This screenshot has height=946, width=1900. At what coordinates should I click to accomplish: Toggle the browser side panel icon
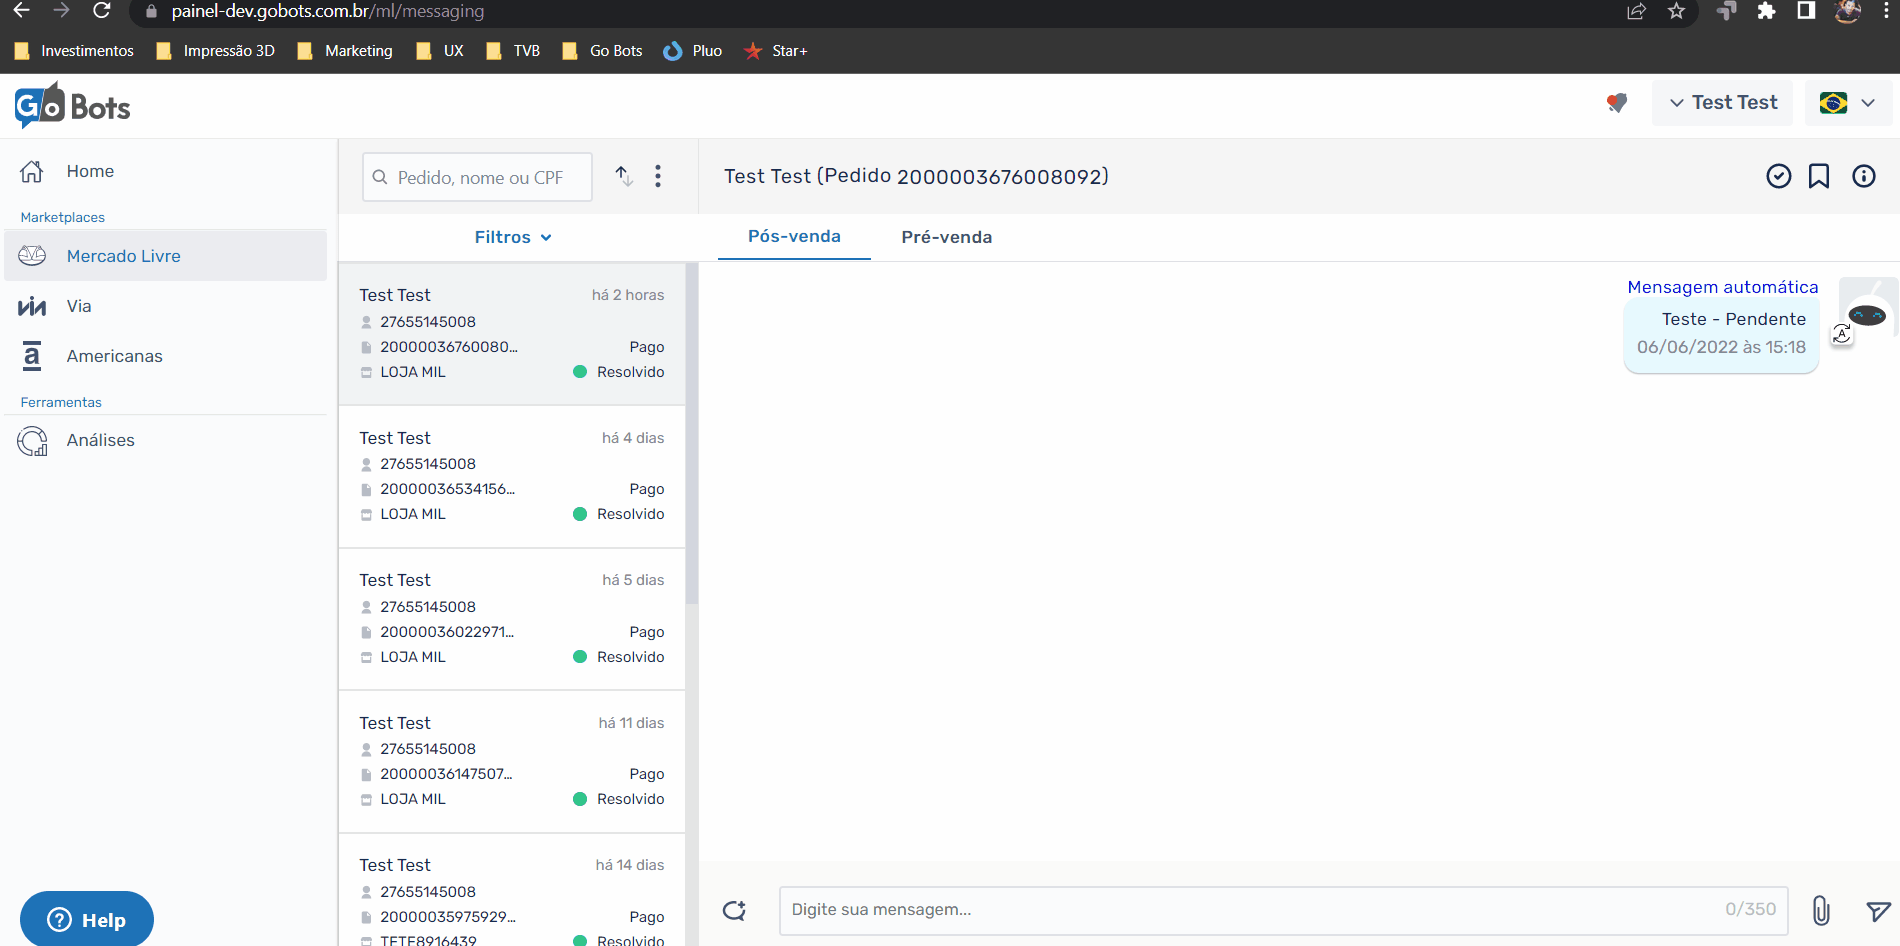1806,11
